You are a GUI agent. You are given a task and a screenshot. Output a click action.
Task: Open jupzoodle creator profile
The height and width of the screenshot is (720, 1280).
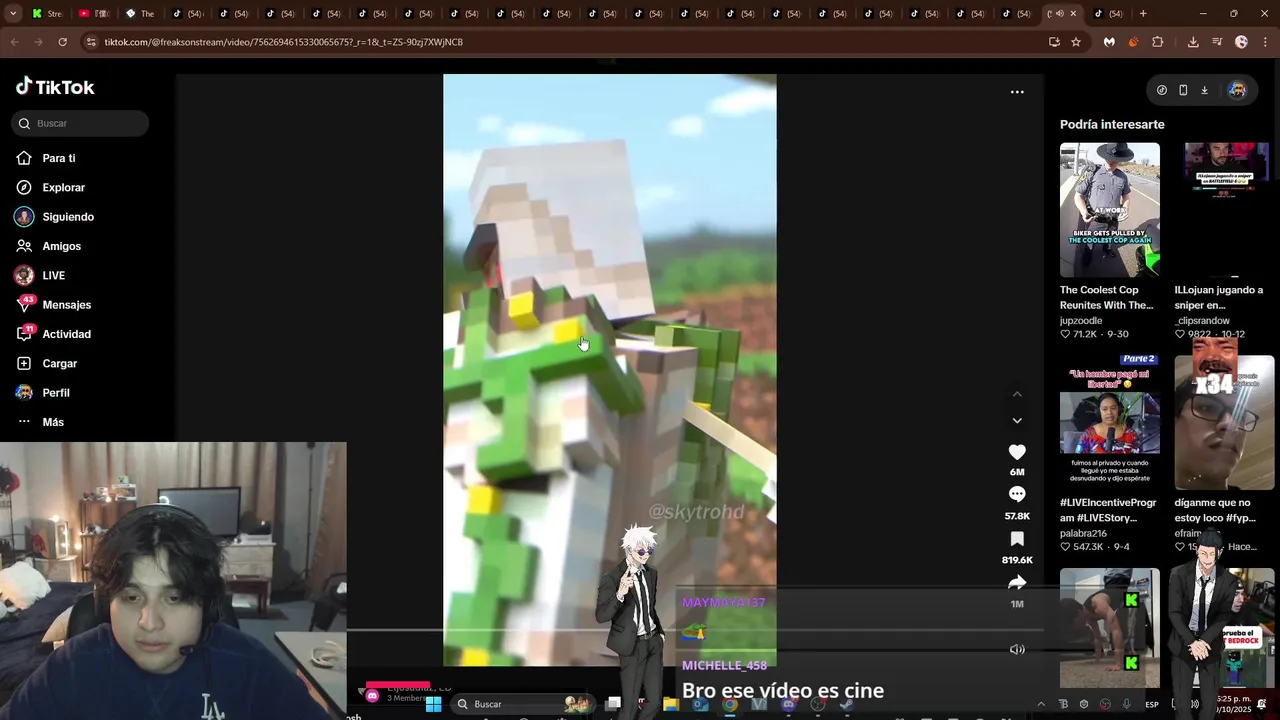pyautogui.click(x=1081, y=321)
